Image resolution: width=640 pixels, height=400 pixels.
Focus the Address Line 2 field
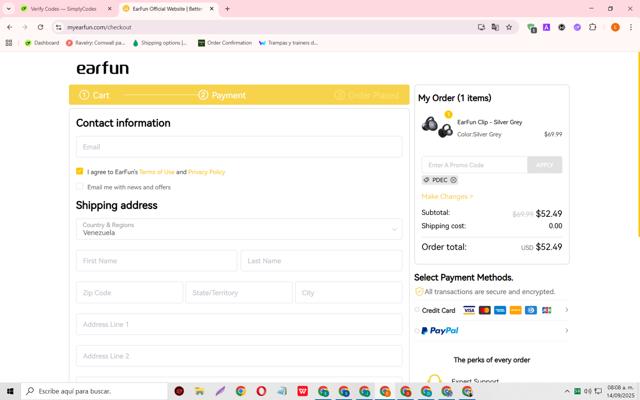[239, 356]
